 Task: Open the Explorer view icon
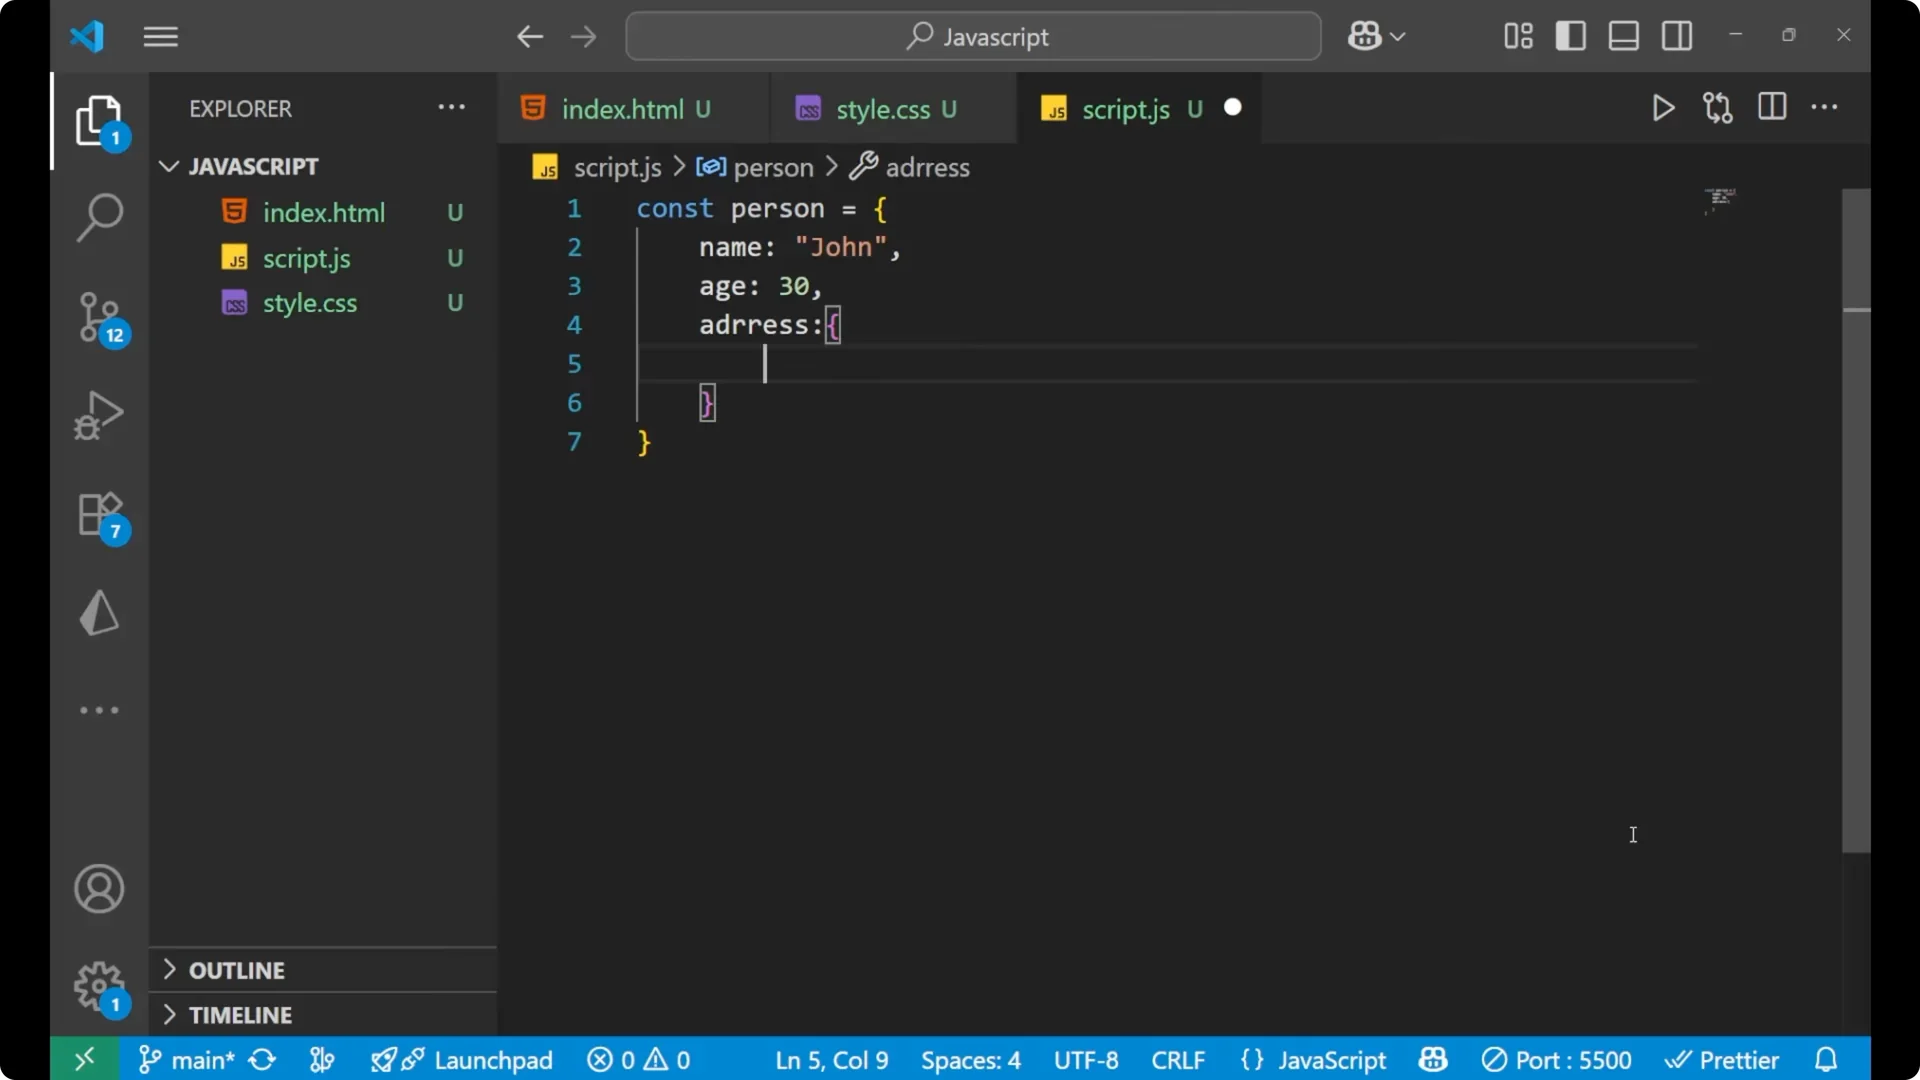pyautogui.click(x=100, y=120)
